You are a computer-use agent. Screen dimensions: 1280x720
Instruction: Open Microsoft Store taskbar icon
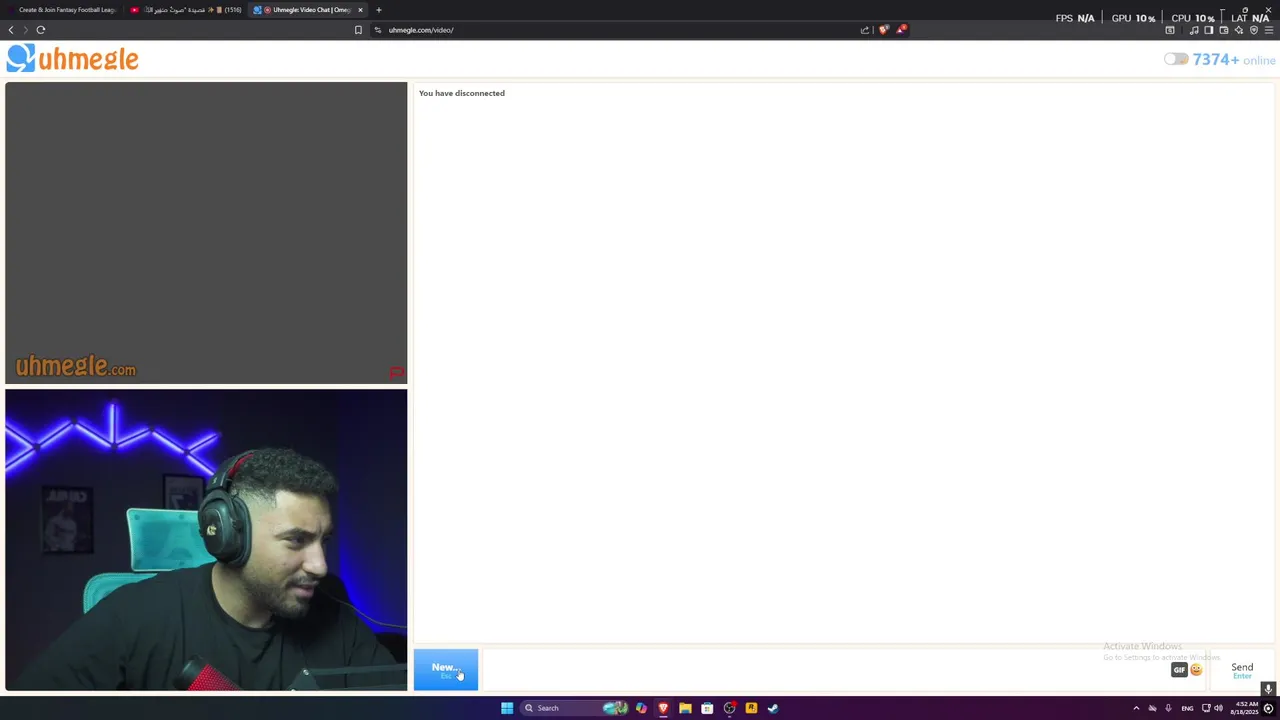[x=707, y=708]
